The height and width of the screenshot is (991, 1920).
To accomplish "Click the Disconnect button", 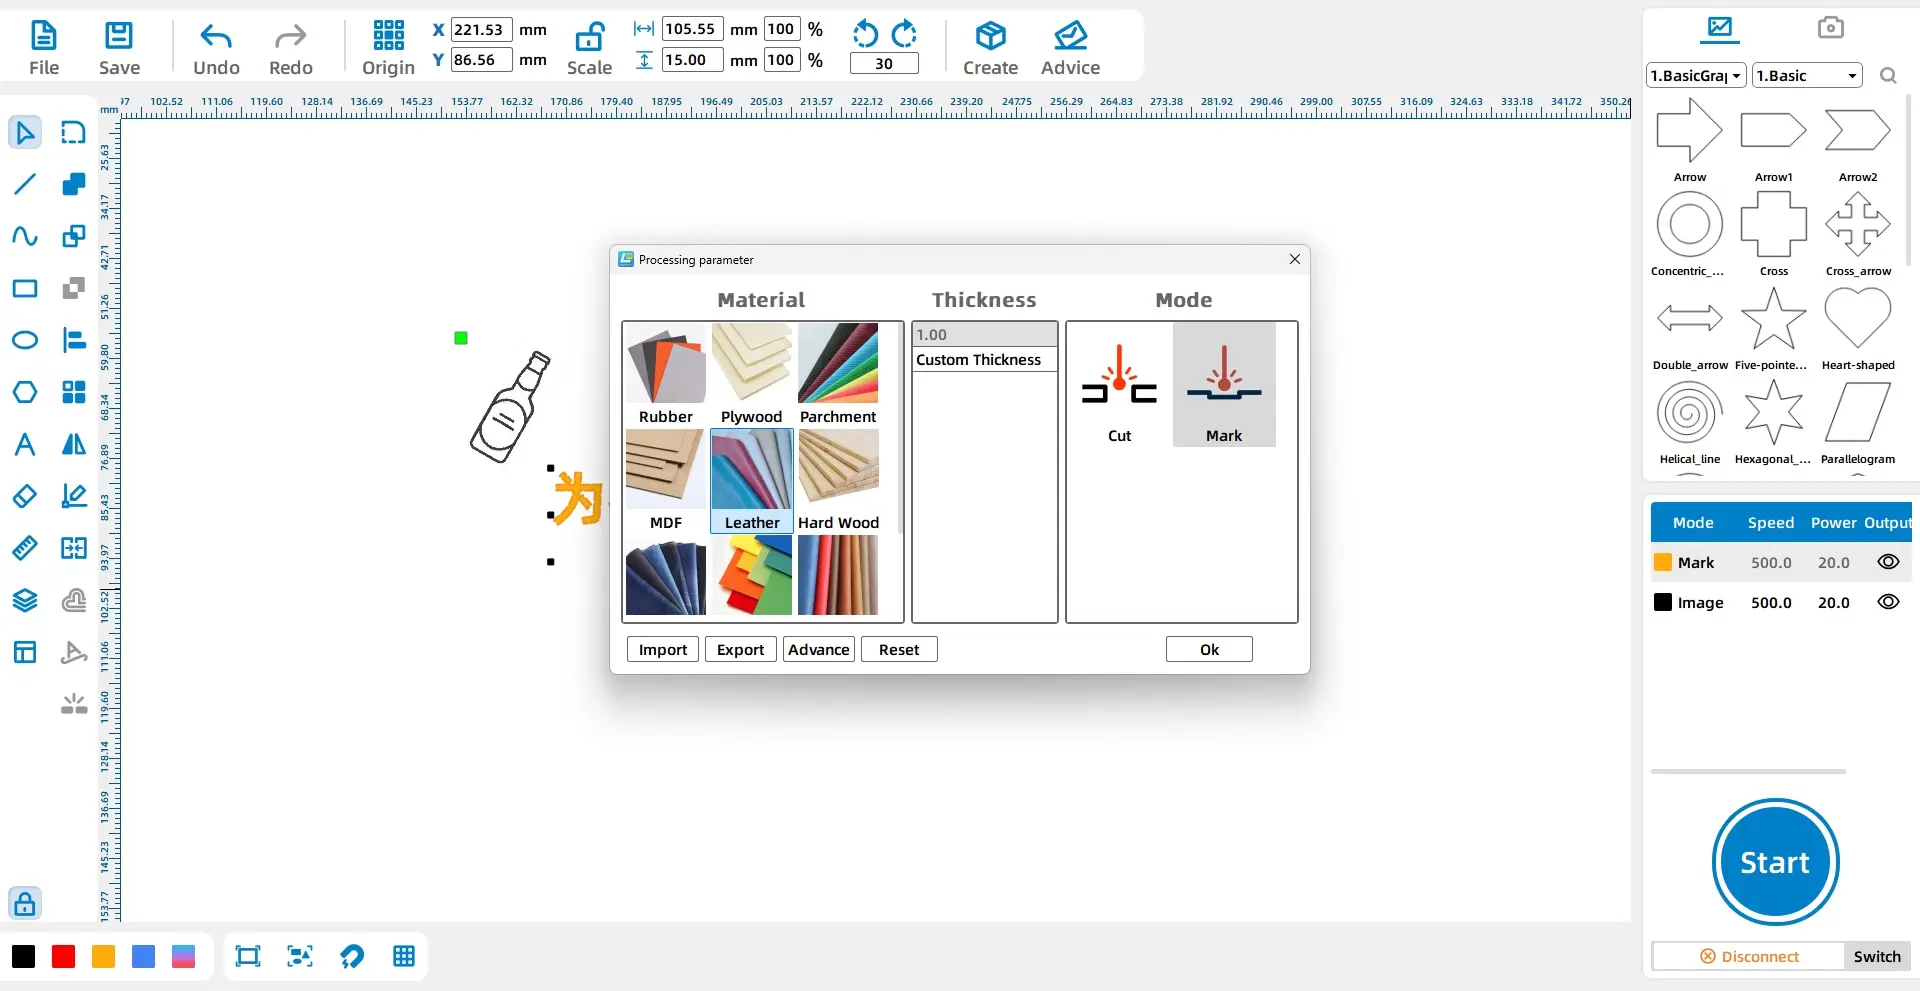I will [1749, 957].
